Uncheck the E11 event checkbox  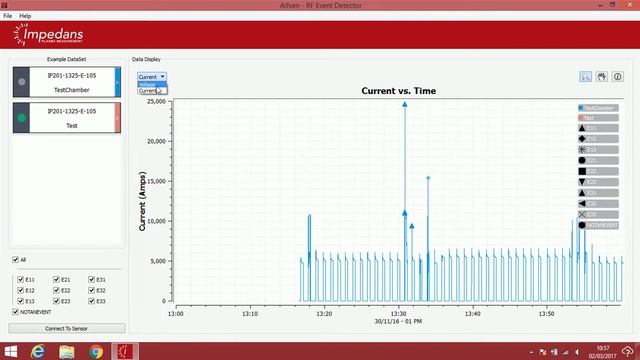pos(21,280)
